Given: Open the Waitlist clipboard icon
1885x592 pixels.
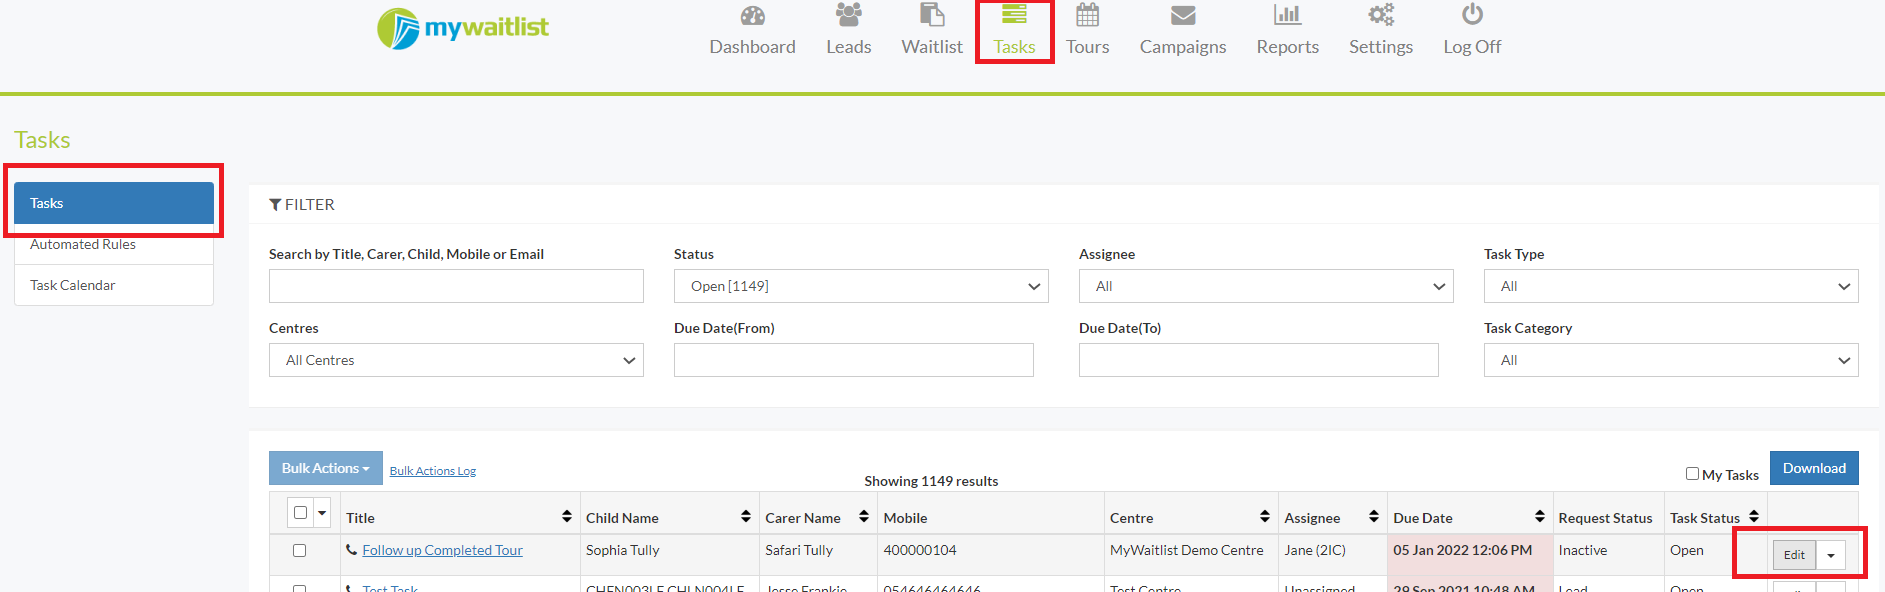Looking at the screenshot, I should pos(932,15).
